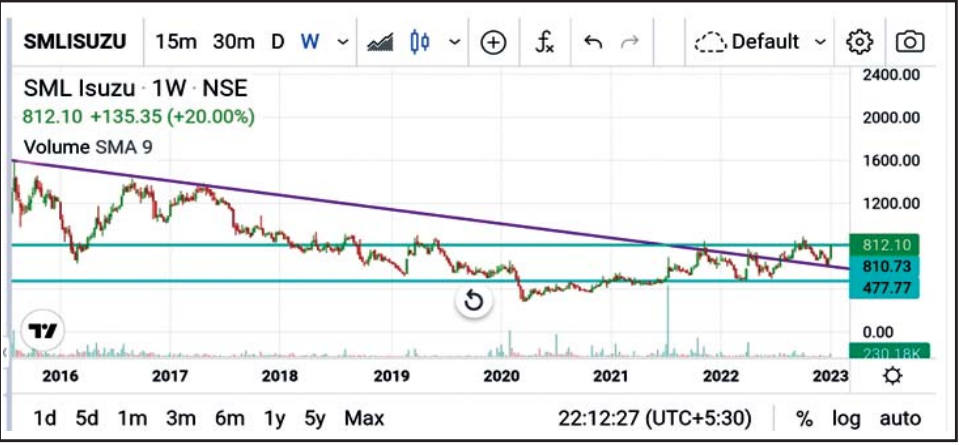The image size is (959, 445).
Task: Click the 230.18K volume label
Action: click(890, 353)
